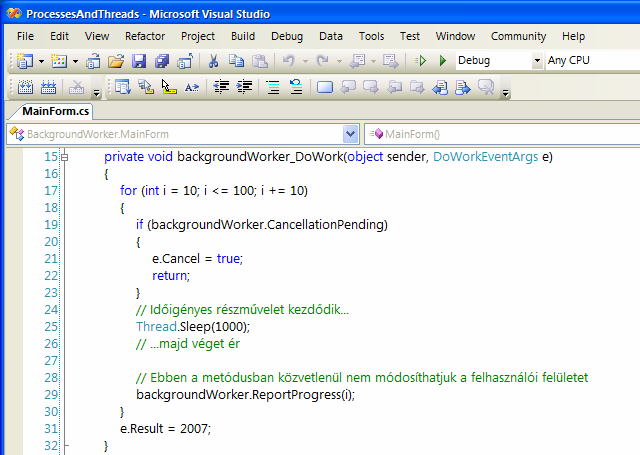The width and height of the screenshot is (640, 455).
Task: Open the Test menu
Action: (x=409, y=36)
